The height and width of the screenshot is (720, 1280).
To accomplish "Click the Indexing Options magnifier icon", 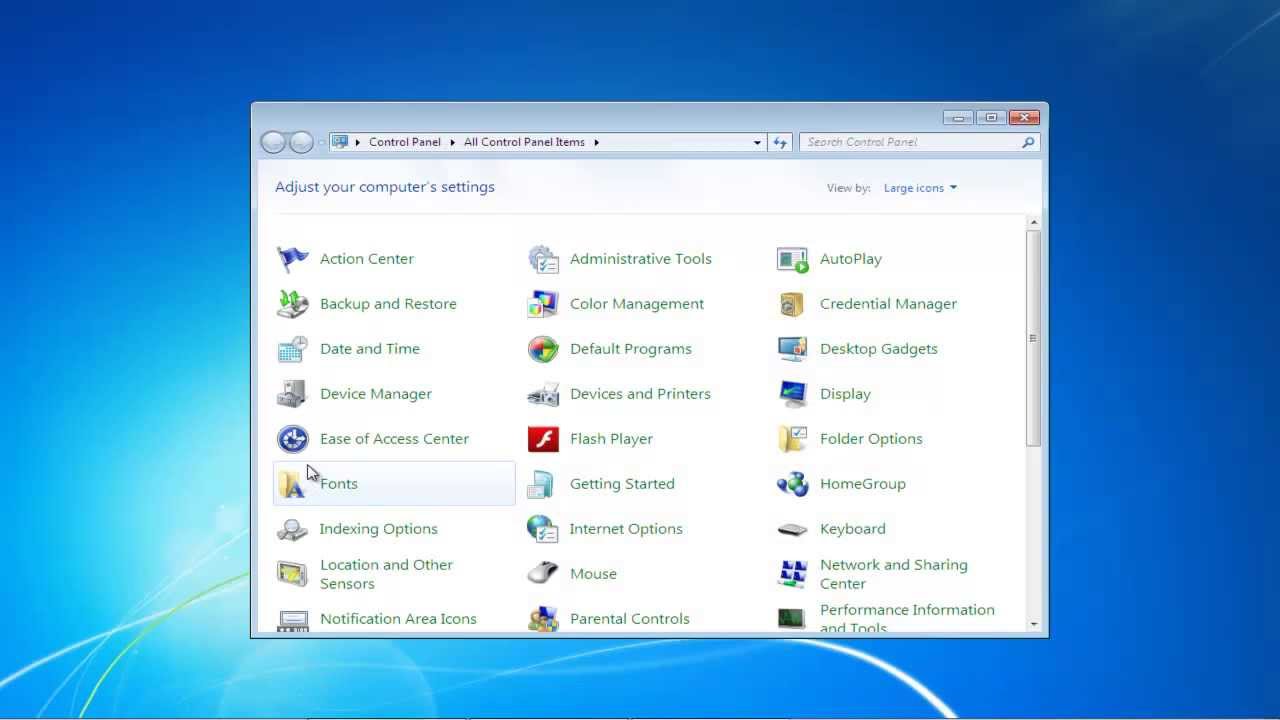I will pyautogui.click(x=293, y=529).
